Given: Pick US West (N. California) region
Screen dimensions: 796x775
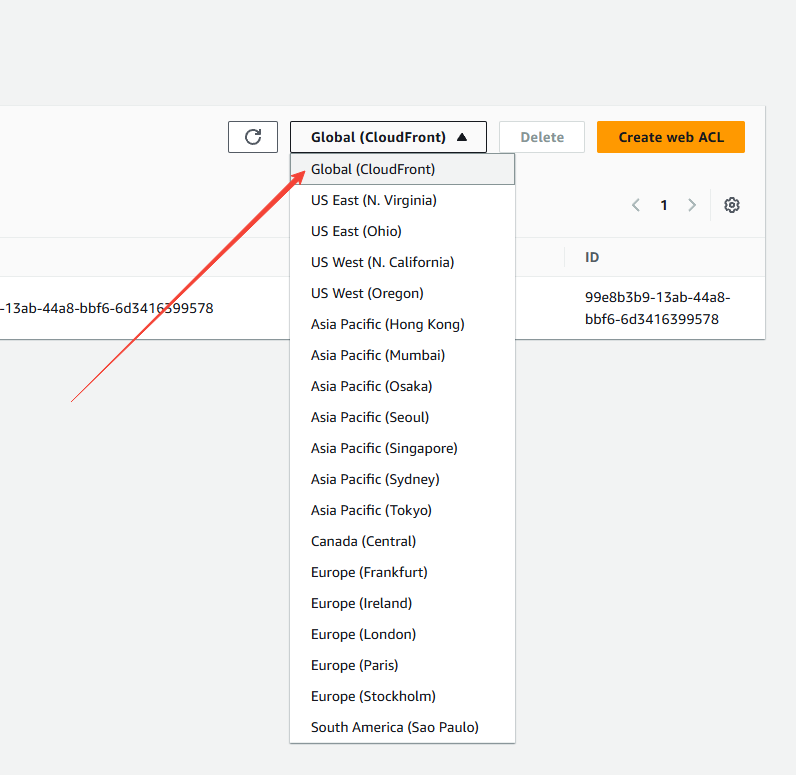Looking at the screenshot, I should [382, 262].
